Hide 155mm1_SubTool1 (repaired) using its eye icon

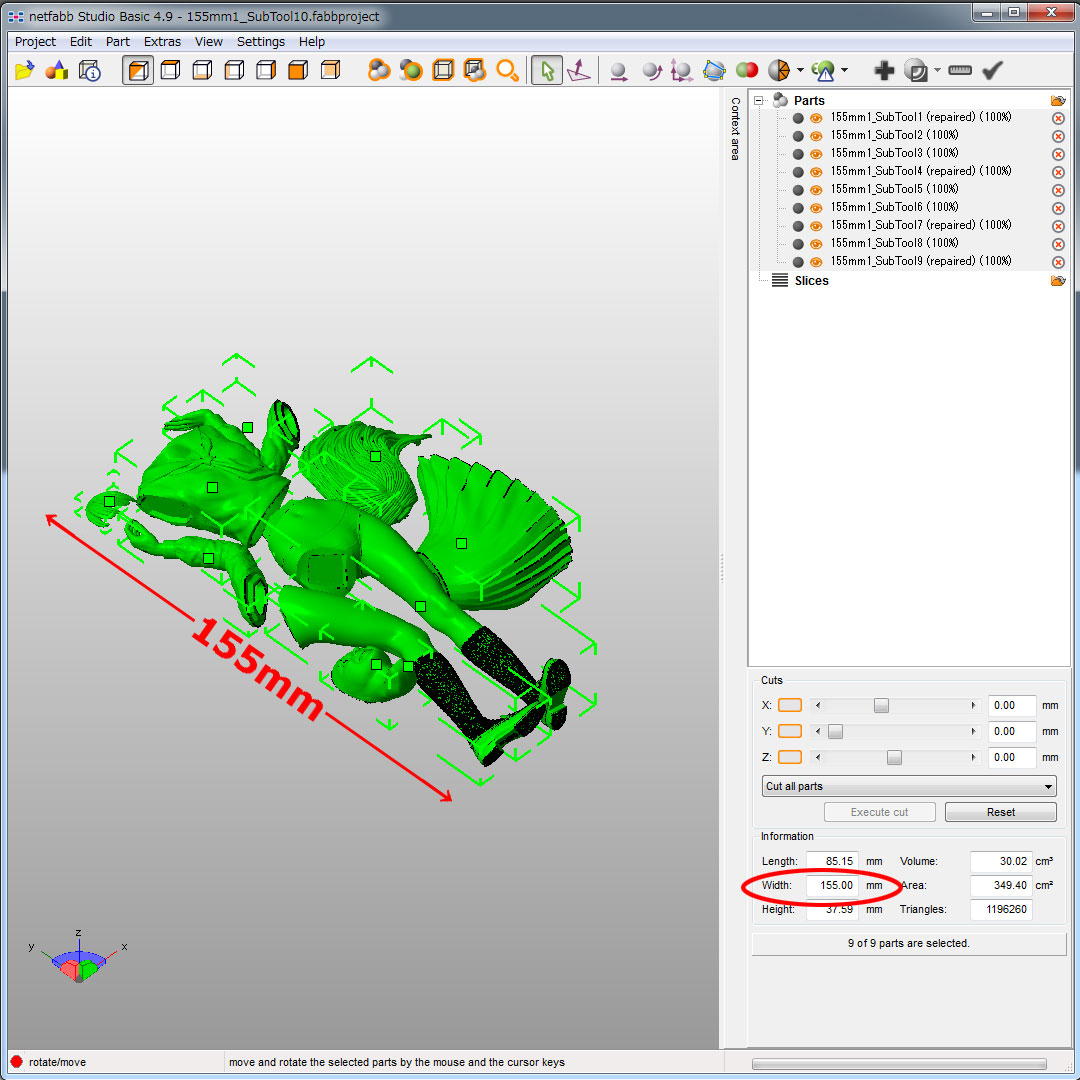pos(816,118)
